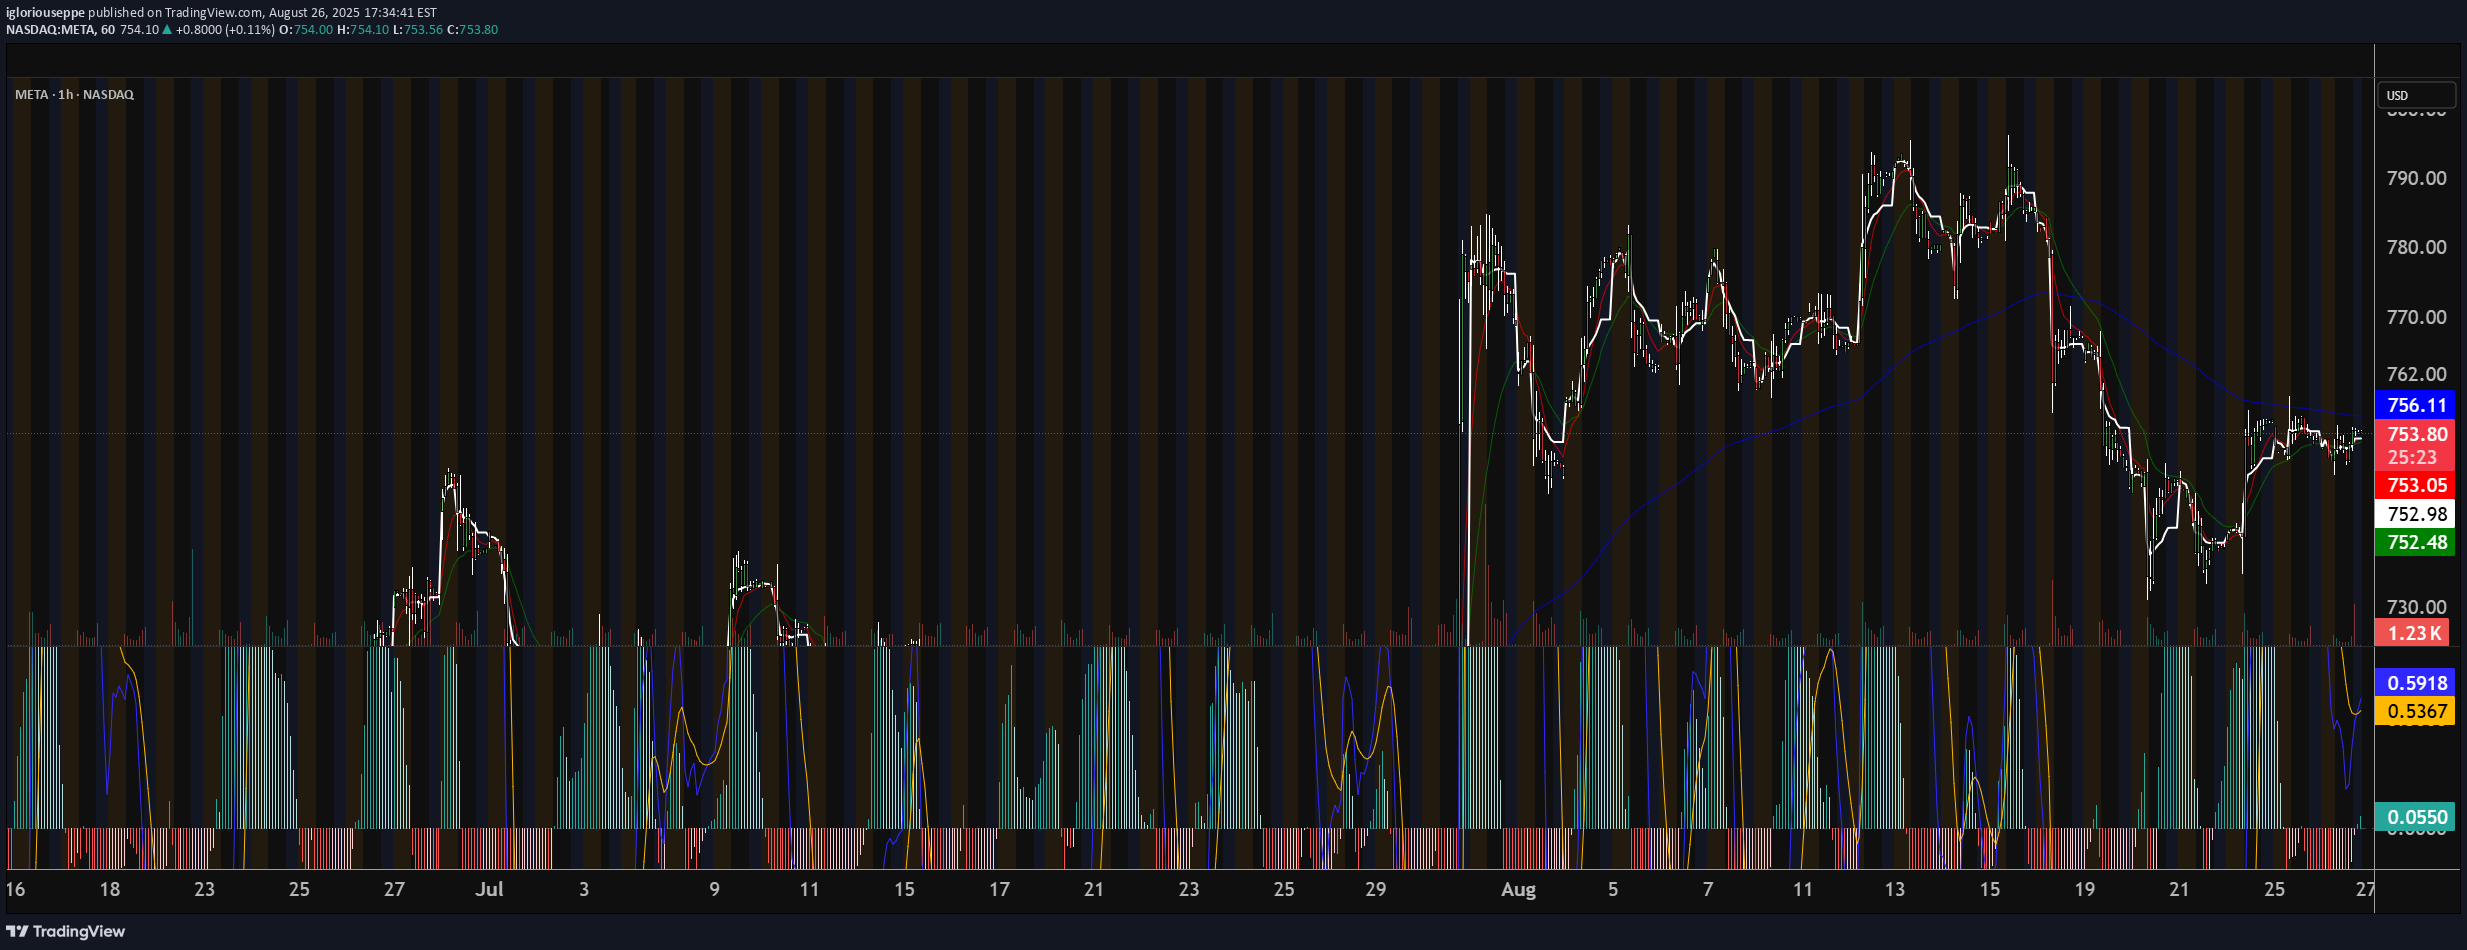Image resolution: width=2467 pixels, height=950 pixels.
Task: Click the O:754.00 open value
Action: tap(305, 30)
